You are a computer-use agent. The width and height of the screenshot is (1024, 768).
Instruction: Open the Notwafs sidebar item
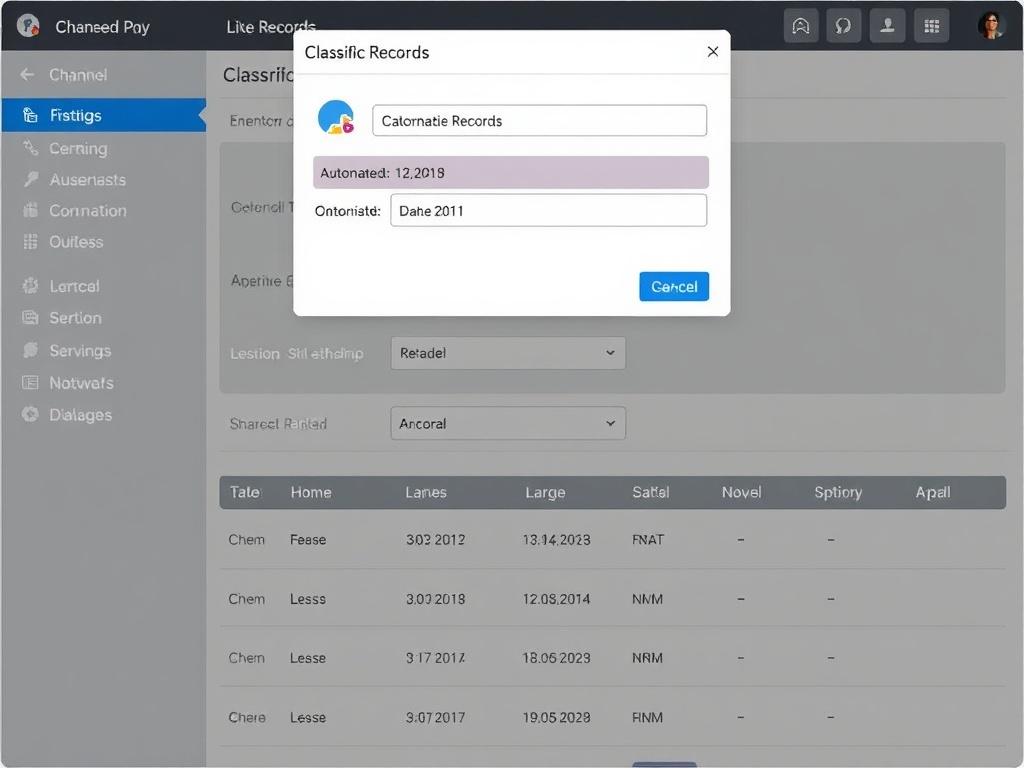click(x=80, y=383)
